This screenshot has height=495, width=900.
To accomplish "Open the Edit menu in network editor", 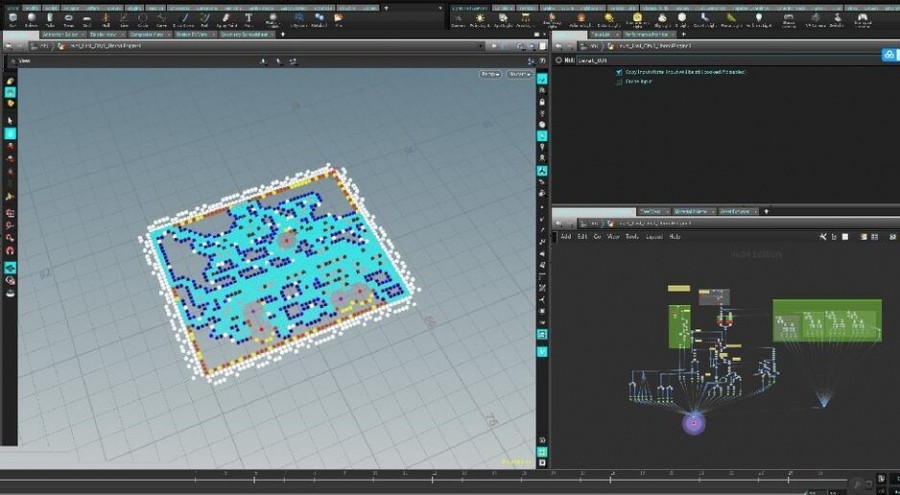I will click(582, 237).
